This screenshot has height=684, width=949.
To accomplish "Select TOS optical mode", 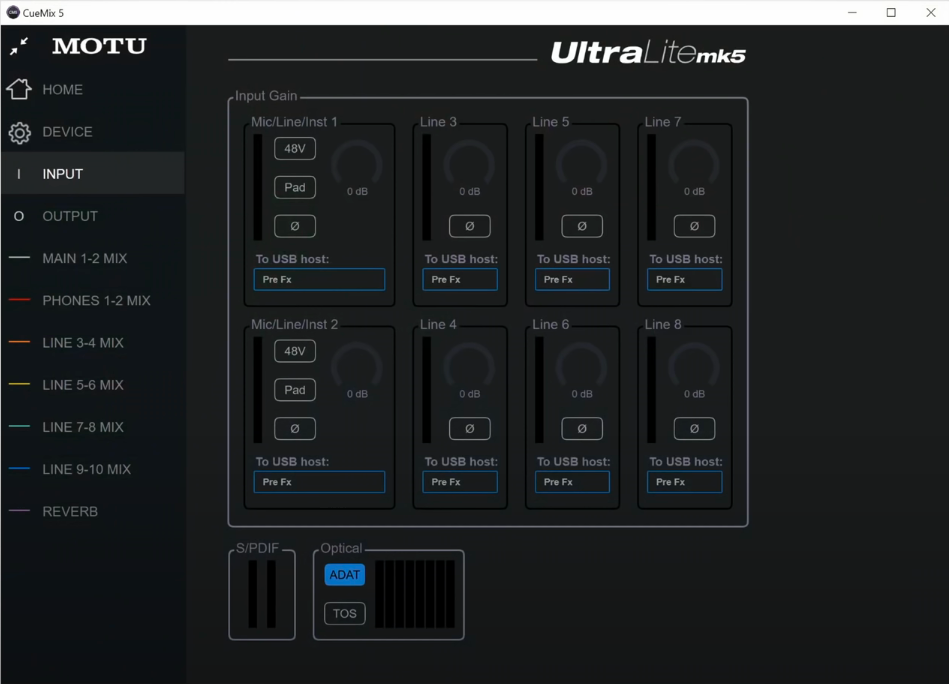I will click(x=344, y=613).
